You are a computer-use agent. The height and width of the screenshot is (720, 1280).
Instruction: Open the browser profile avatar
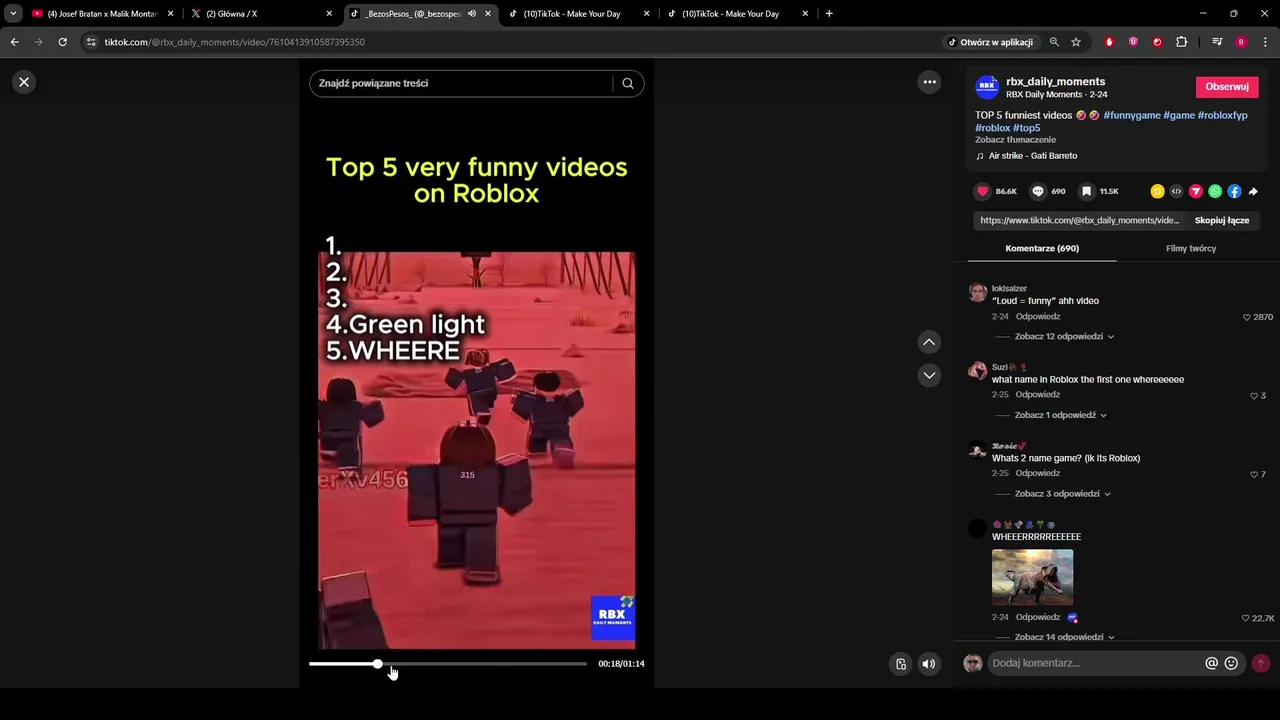point(1241,42)
